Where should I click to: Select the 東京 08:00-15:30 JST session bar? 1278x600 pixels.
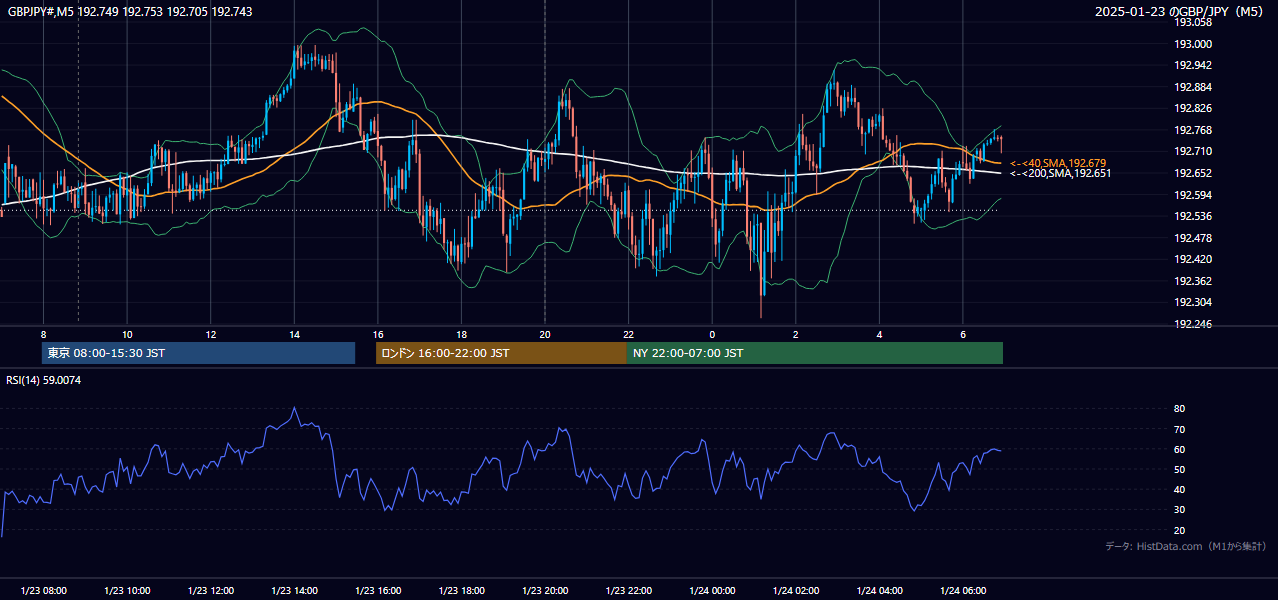pos(198,353)
